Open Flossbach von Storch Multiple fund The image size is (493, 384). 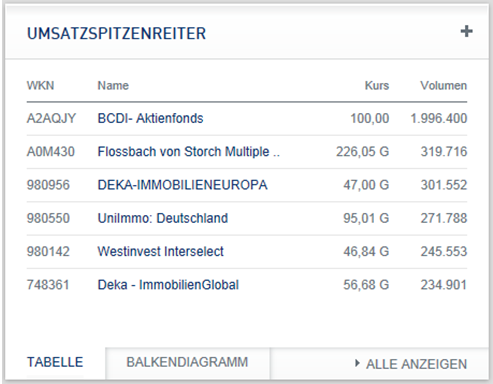[x=188, y=152]
